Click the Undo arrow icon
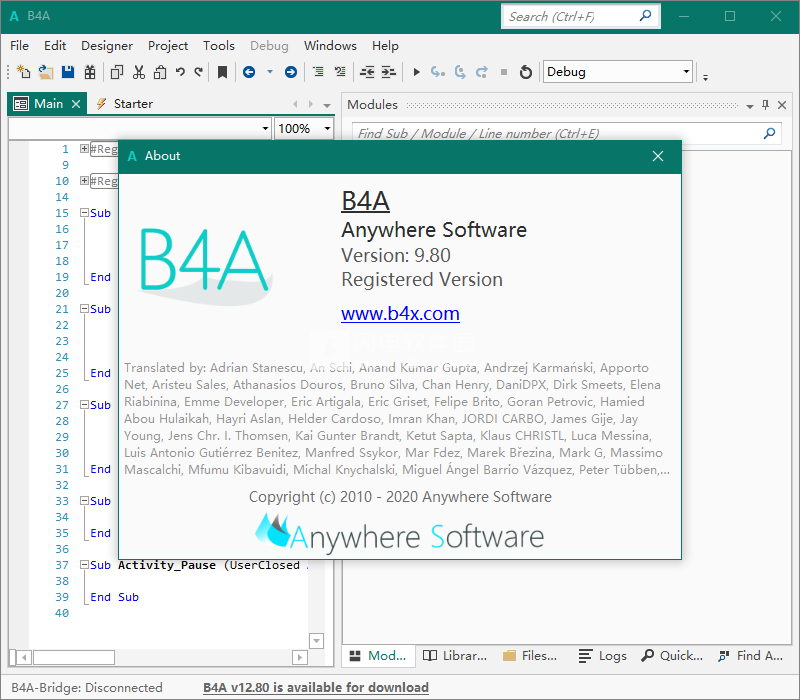 tap(180, 71)
